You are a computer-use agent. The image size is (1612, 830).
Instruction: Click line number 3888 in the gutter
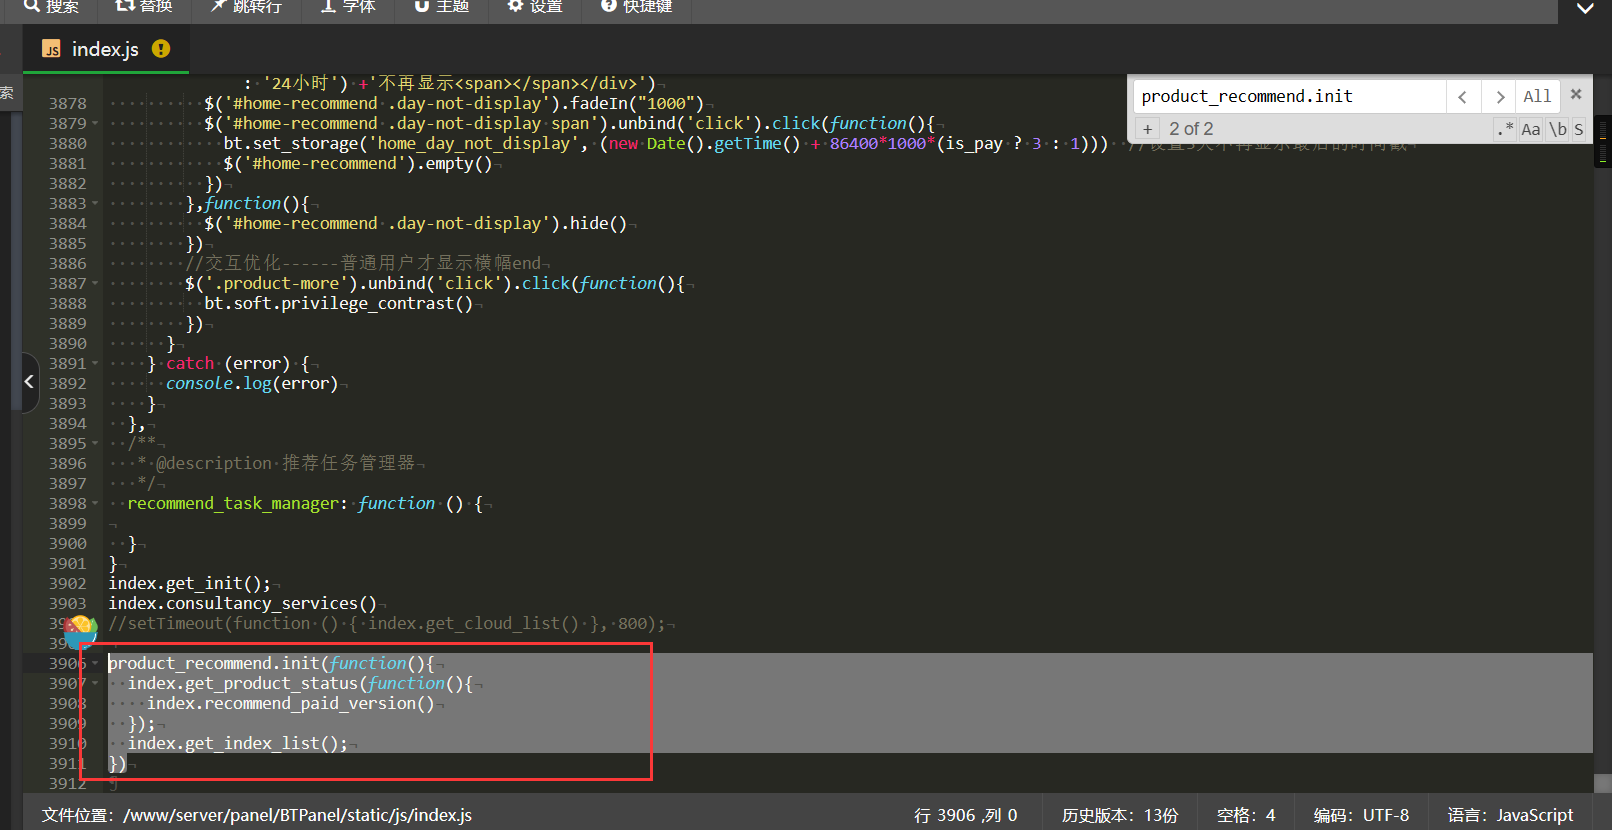[x=67, y=303]
